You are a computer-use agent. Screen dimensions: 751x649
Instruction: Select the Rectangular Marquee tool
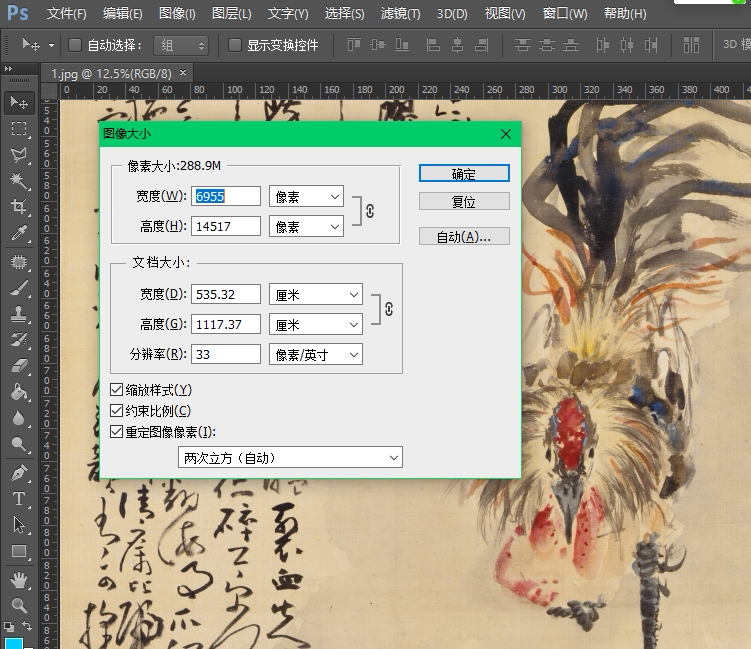click(x=19, y=129)
